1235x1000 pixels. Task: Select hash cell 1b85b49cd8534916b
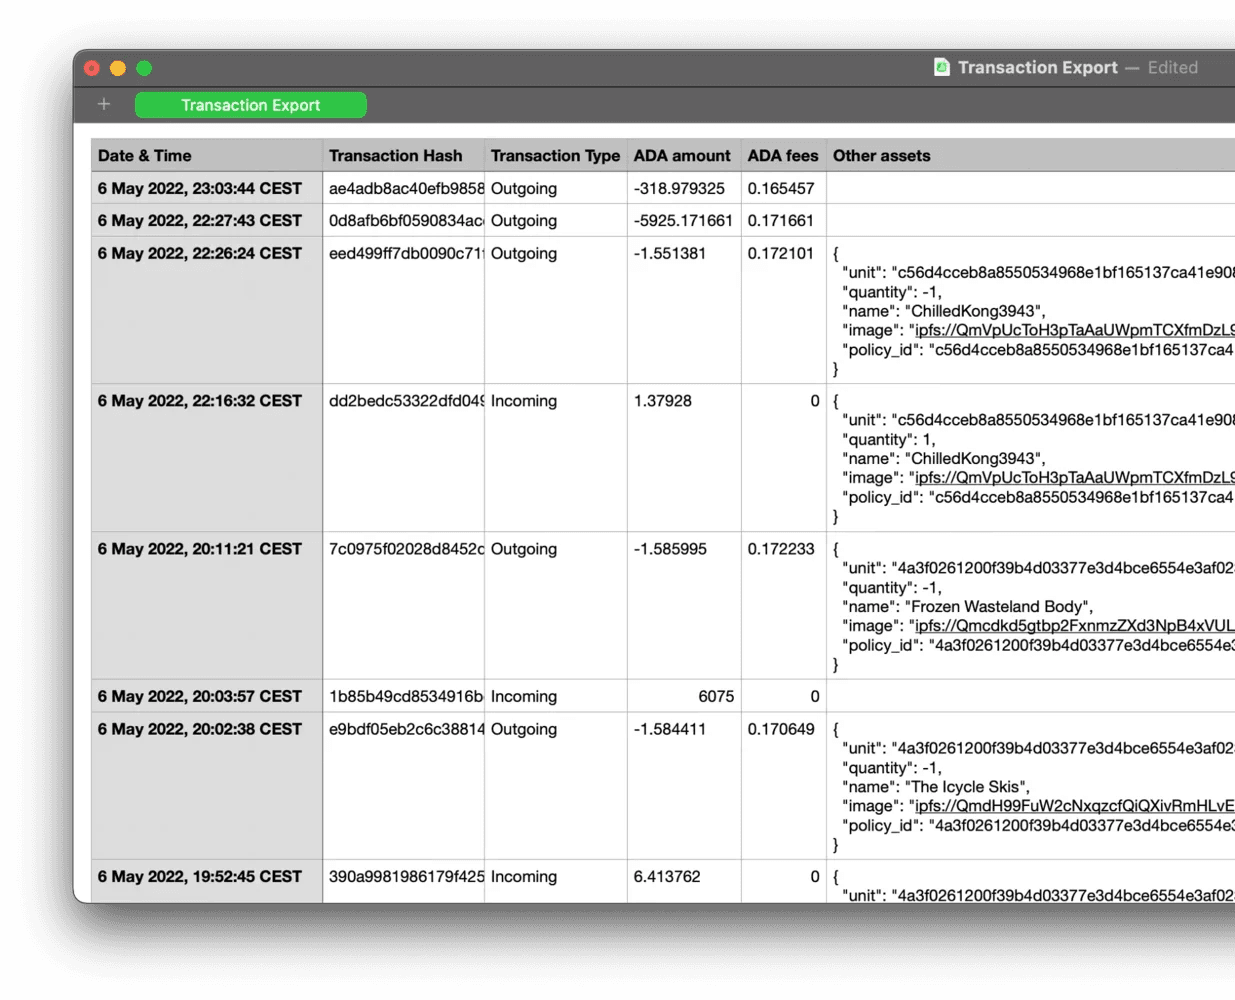click(x=404, y=696)
